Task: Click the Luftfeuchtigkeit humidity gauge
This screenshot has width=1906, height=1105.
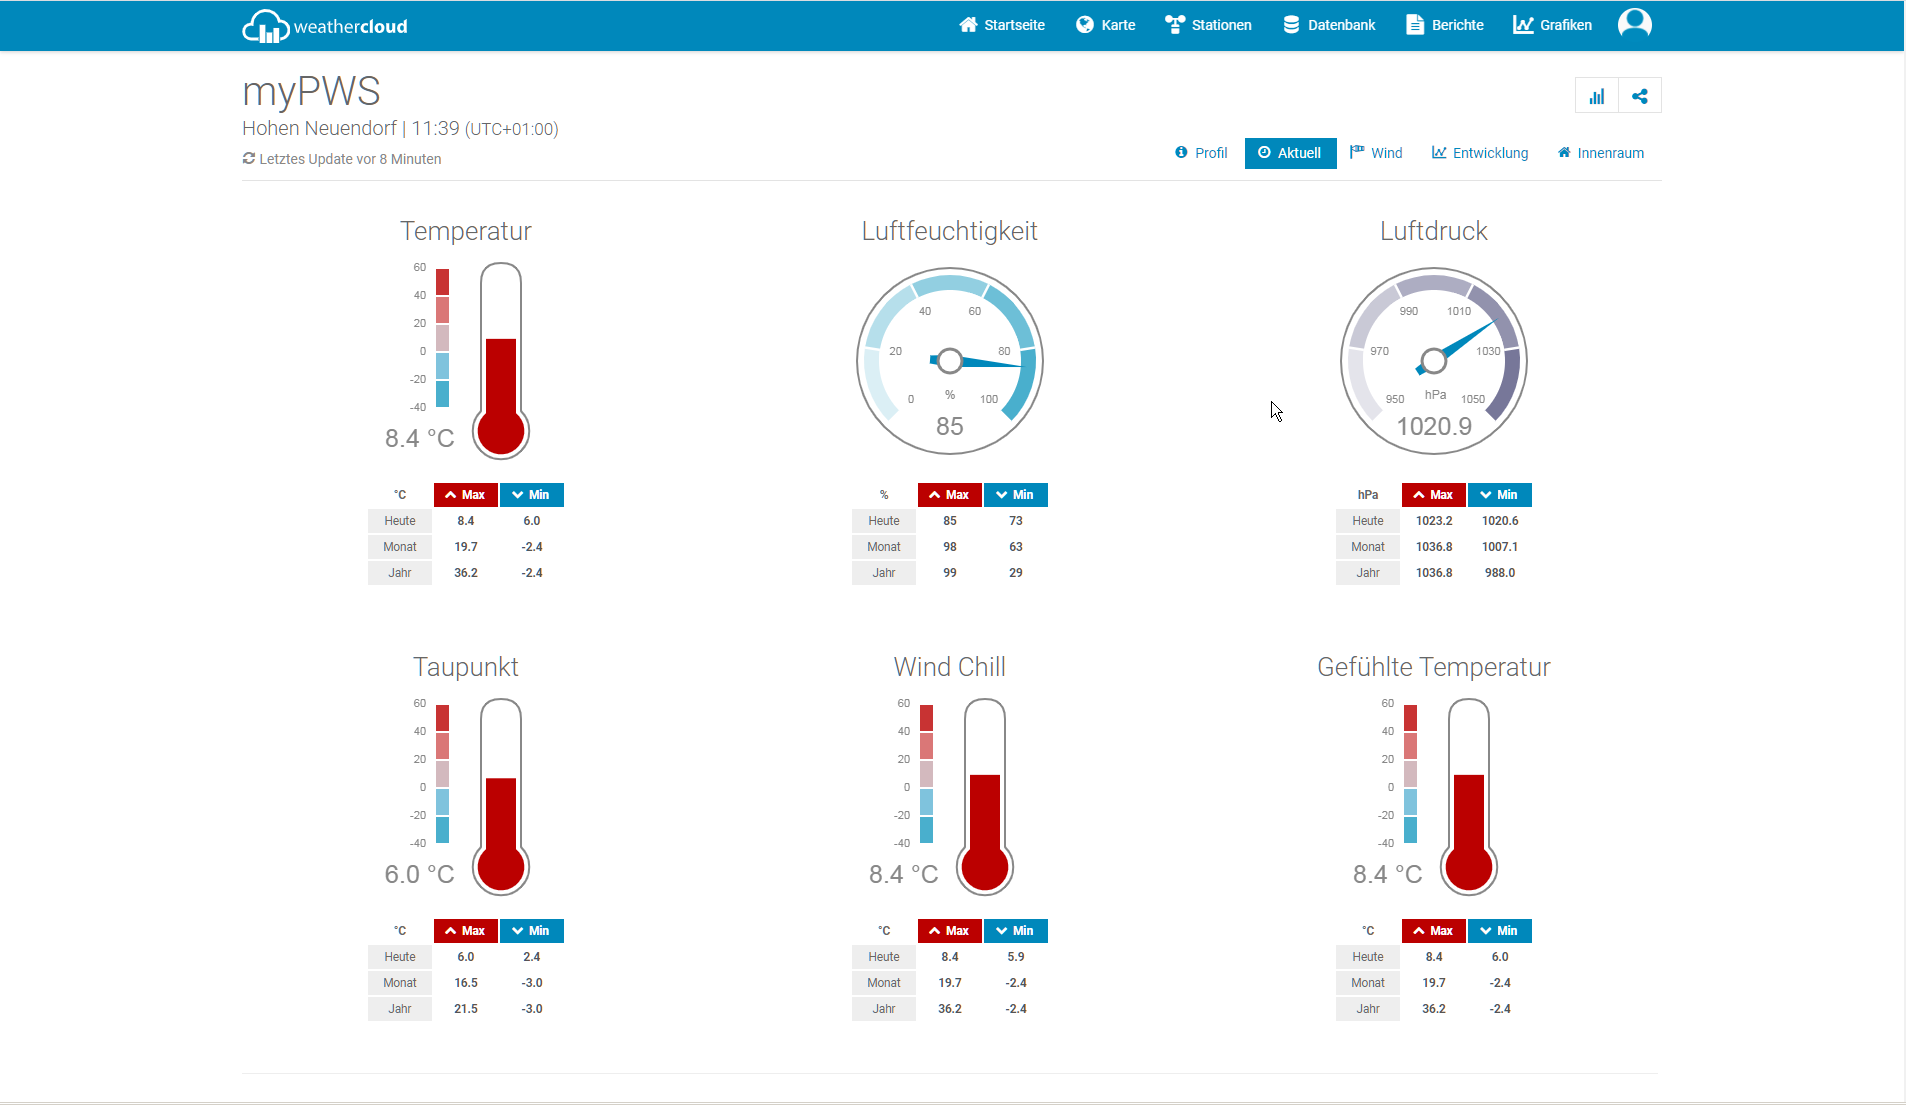Action: coord(949,360)
